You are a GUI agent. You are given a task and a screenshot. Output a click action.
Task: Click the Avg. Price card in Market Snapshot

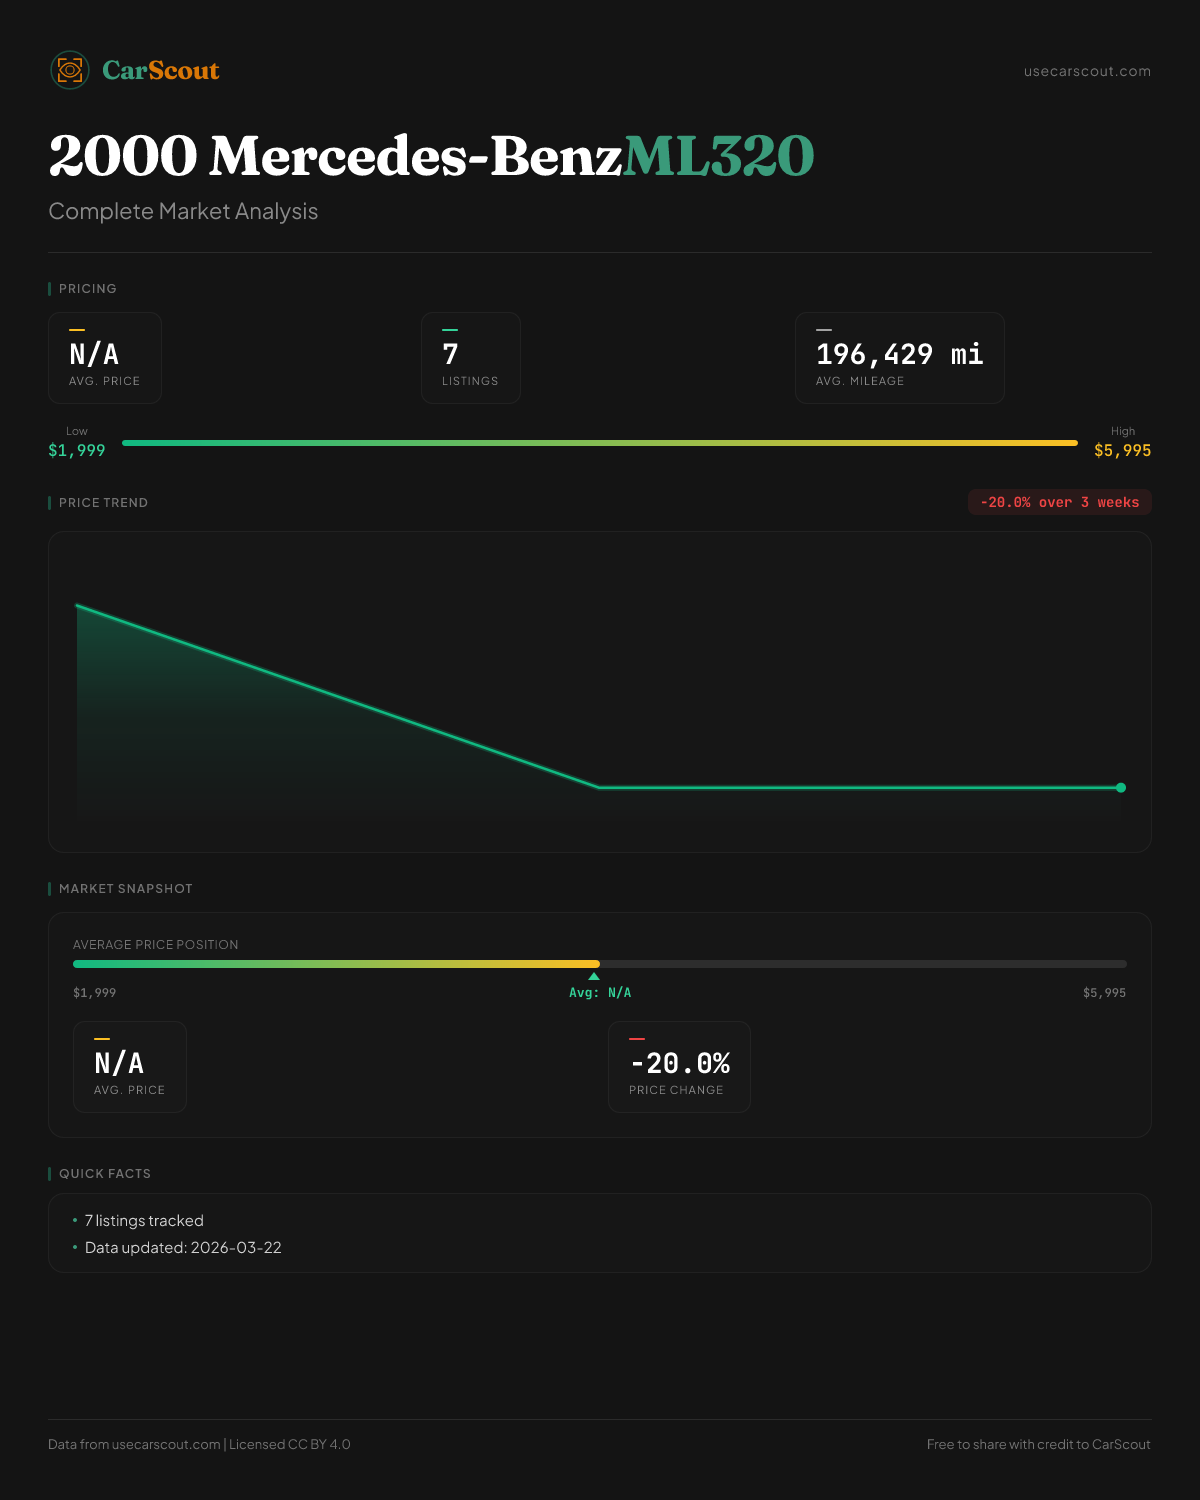click(130, 1067)
